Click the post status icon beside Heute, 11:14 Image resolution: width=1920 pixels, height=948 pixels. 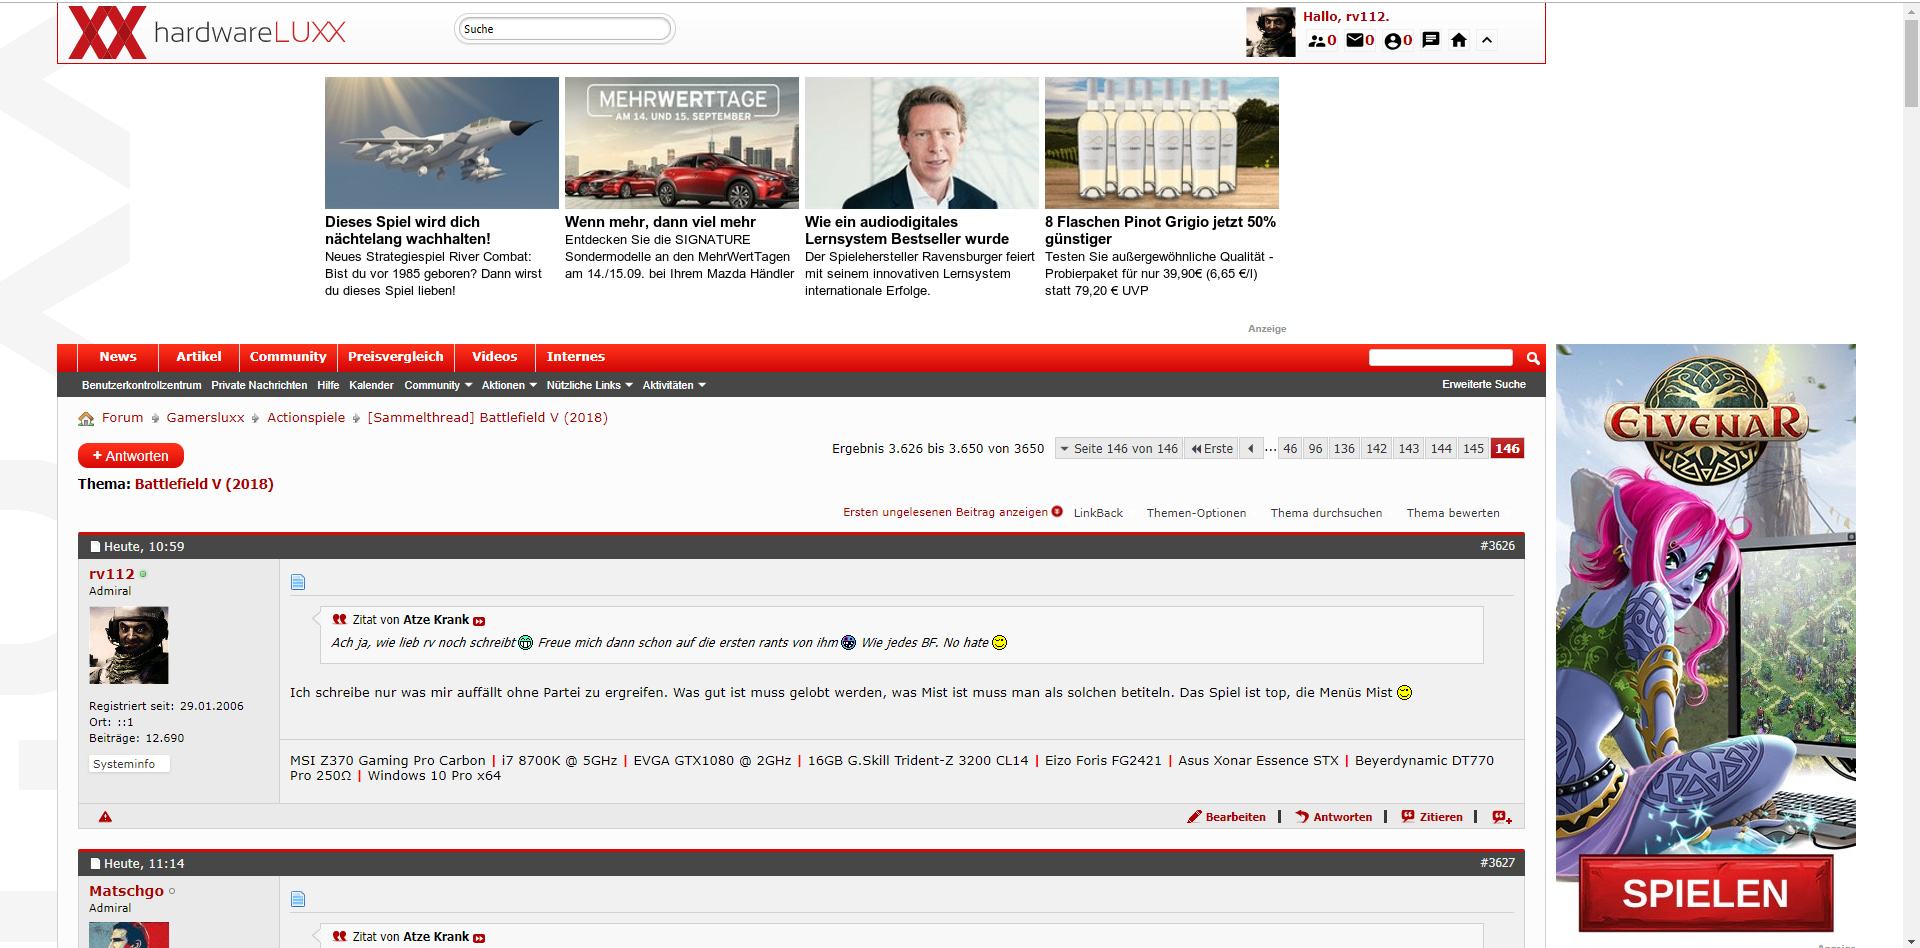(x=96, y=864)
